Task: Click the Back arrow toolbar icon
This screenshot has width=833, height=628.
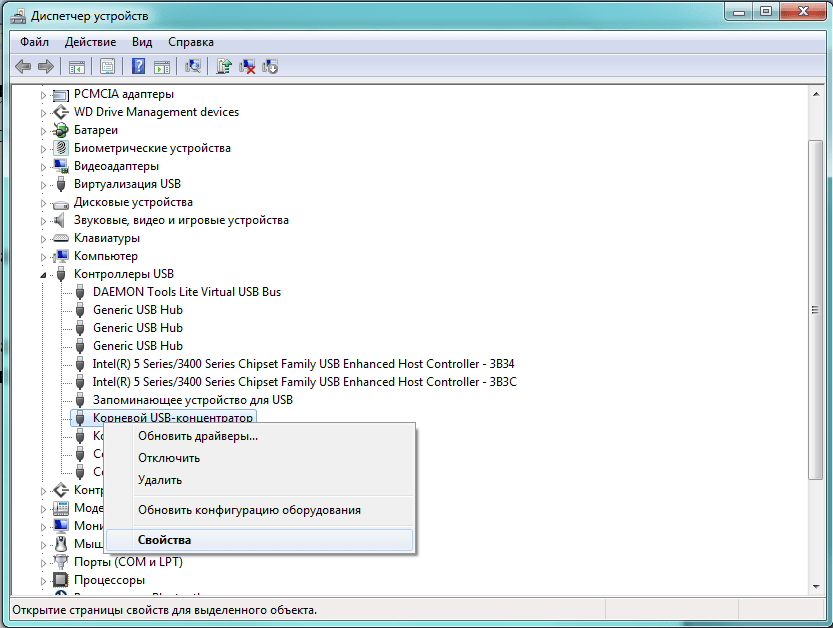Action: pyautogui.click(x=23, y=66)
